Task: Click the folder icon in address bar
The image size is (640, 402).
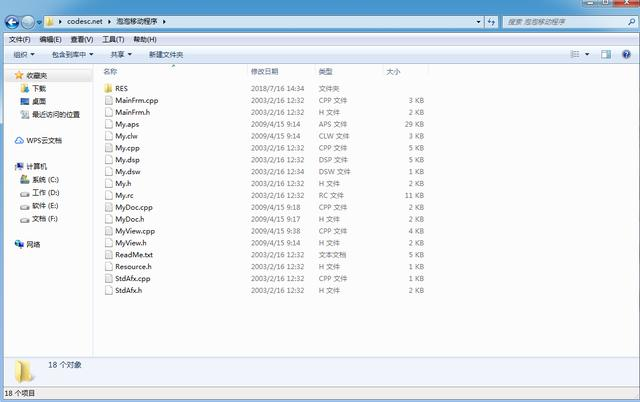Action: point(49,22)
